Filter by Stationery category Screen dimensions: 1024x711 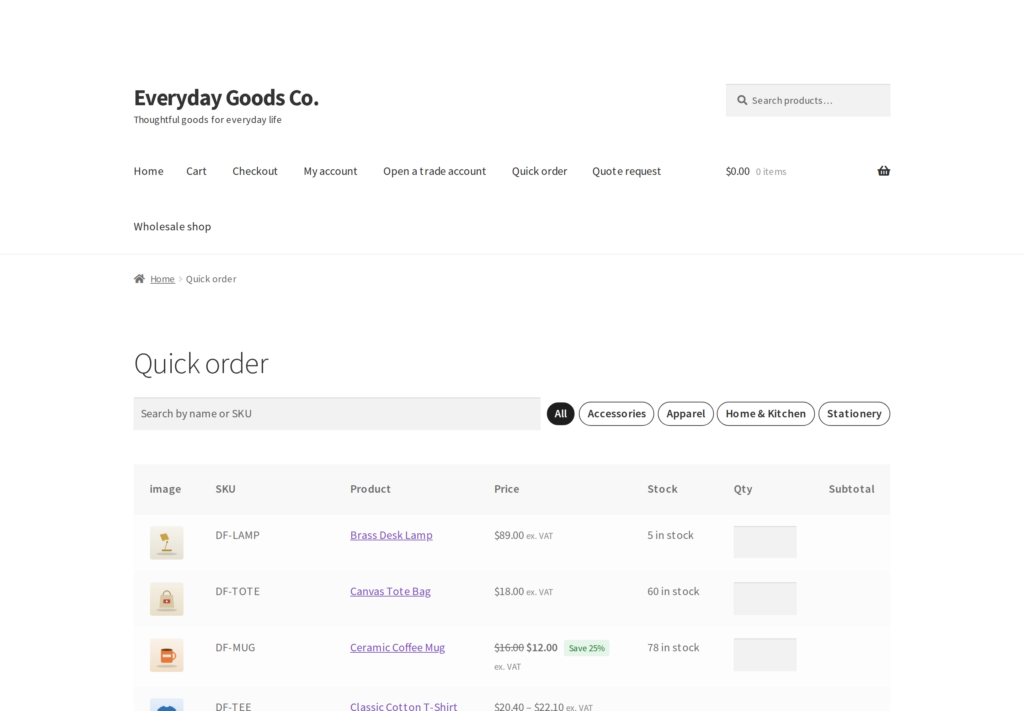[x=854, y=413]
